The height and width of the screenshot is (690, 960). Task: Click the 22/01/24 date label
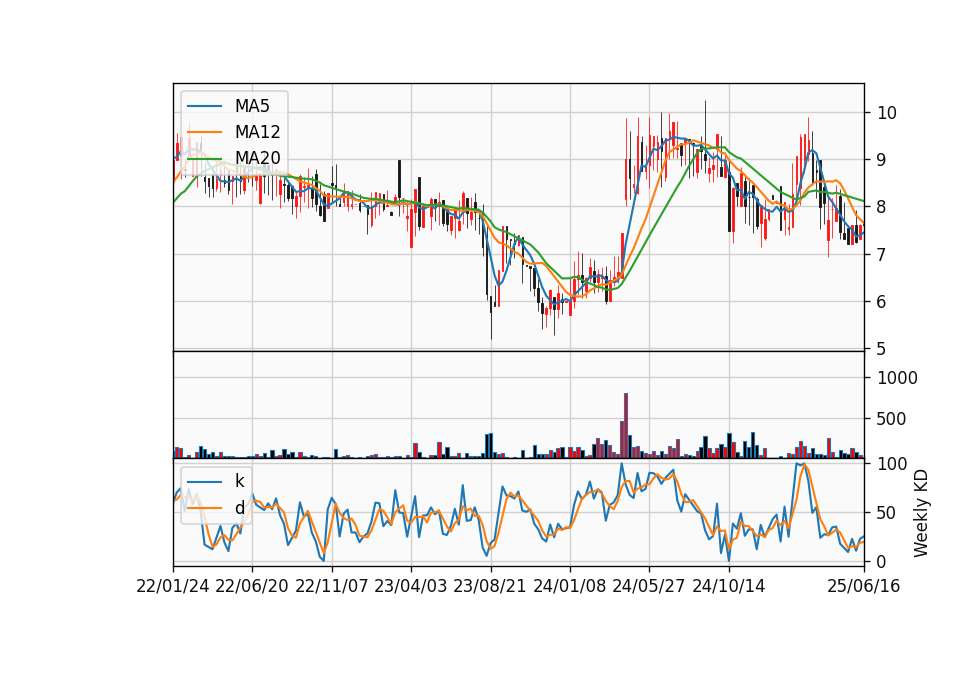click(x=173, y=586)
